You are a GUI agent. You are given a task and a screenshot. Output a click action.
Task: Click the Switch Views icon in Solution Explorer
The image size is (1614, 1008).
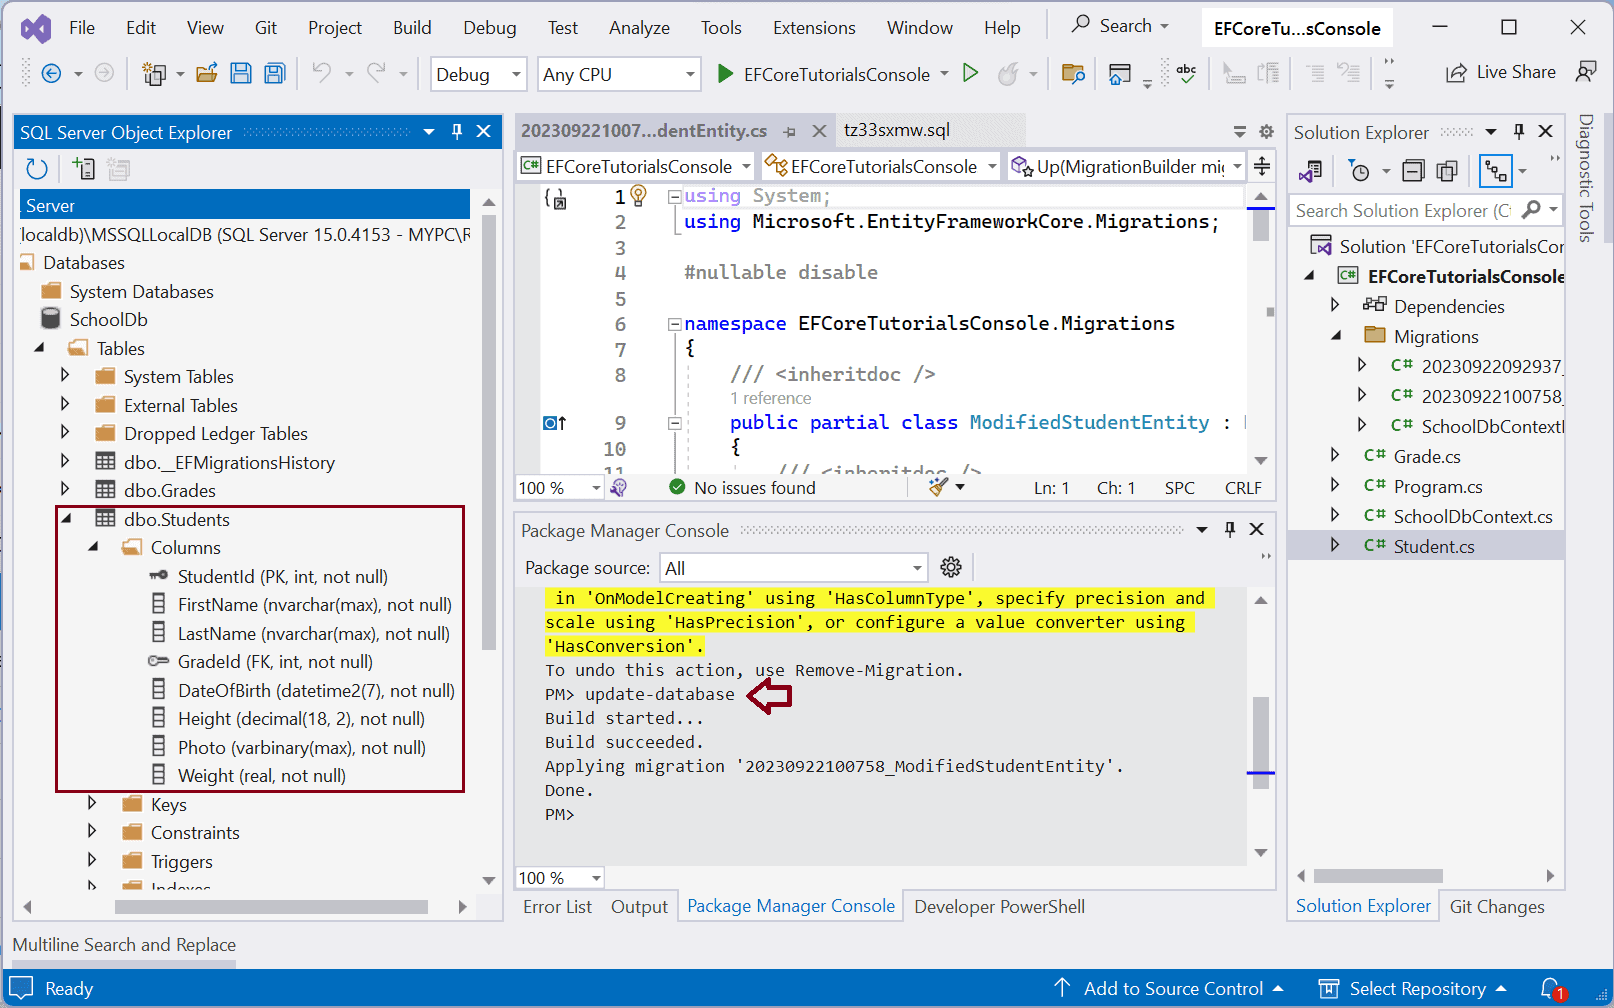(x=1310, y=171)
